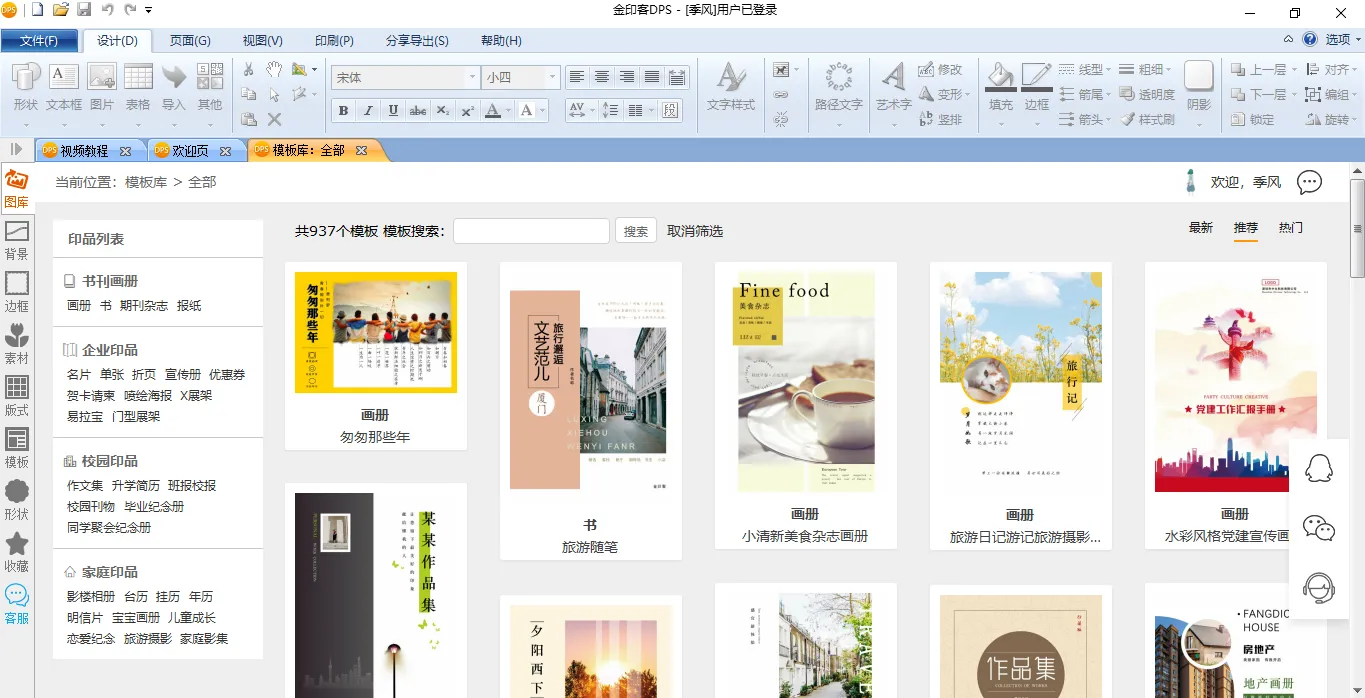
Task: Open the WeChat contact floating icon
Action: coord(1319,529)
